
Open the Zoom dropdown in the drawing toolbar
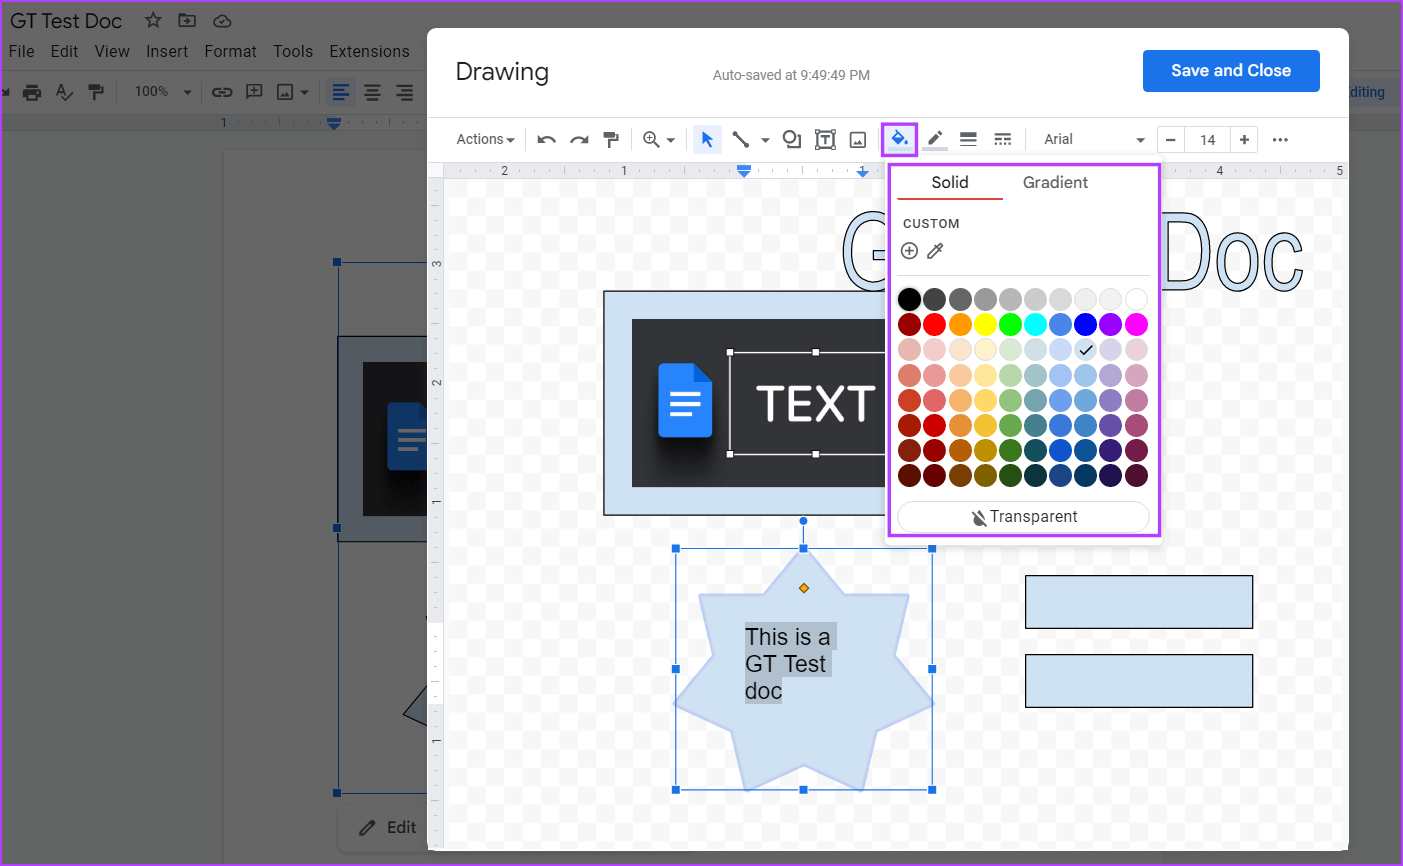pos(660,139)
